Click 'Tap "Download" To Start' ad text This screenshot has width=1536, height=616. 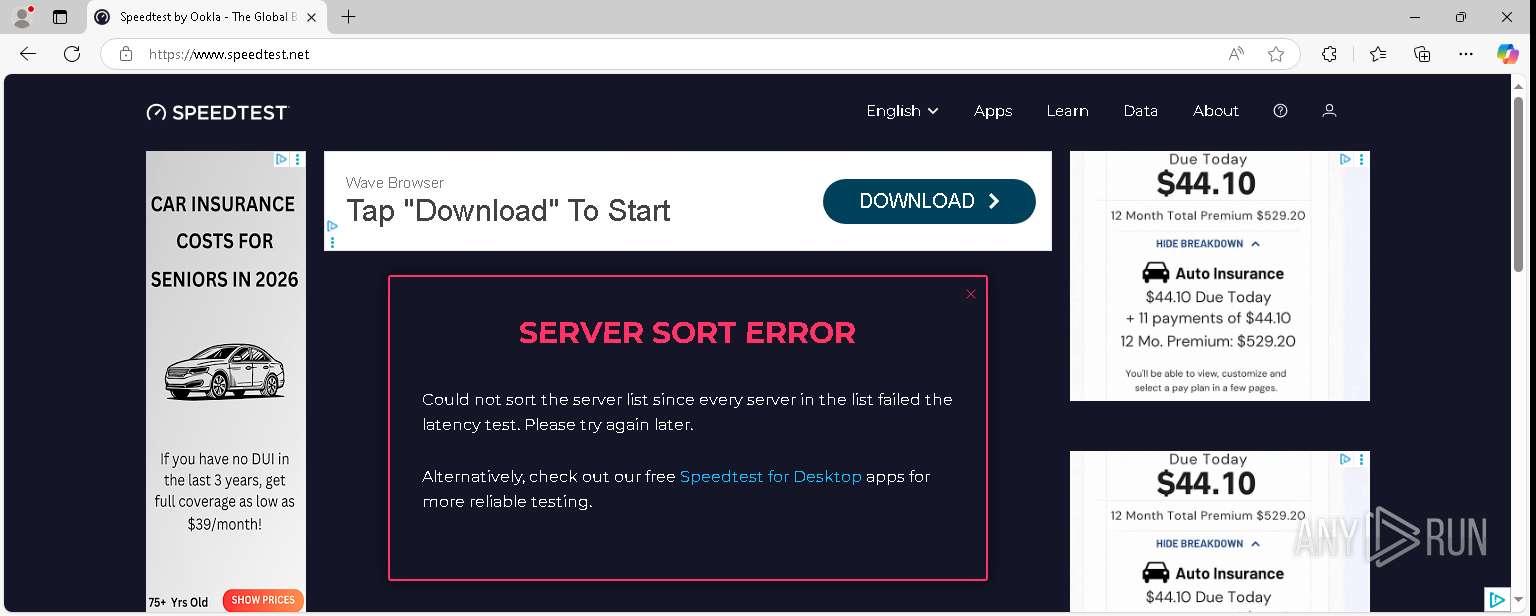508,211
